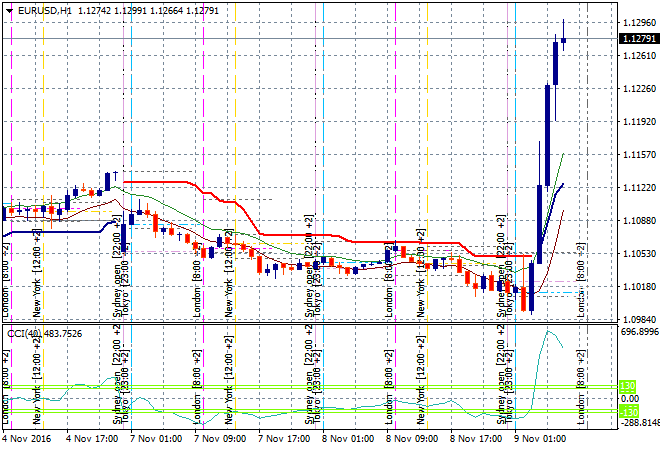Click the current price label 1.12791
This screenshot has height=450, width=660.
click(x=638, y=39)
